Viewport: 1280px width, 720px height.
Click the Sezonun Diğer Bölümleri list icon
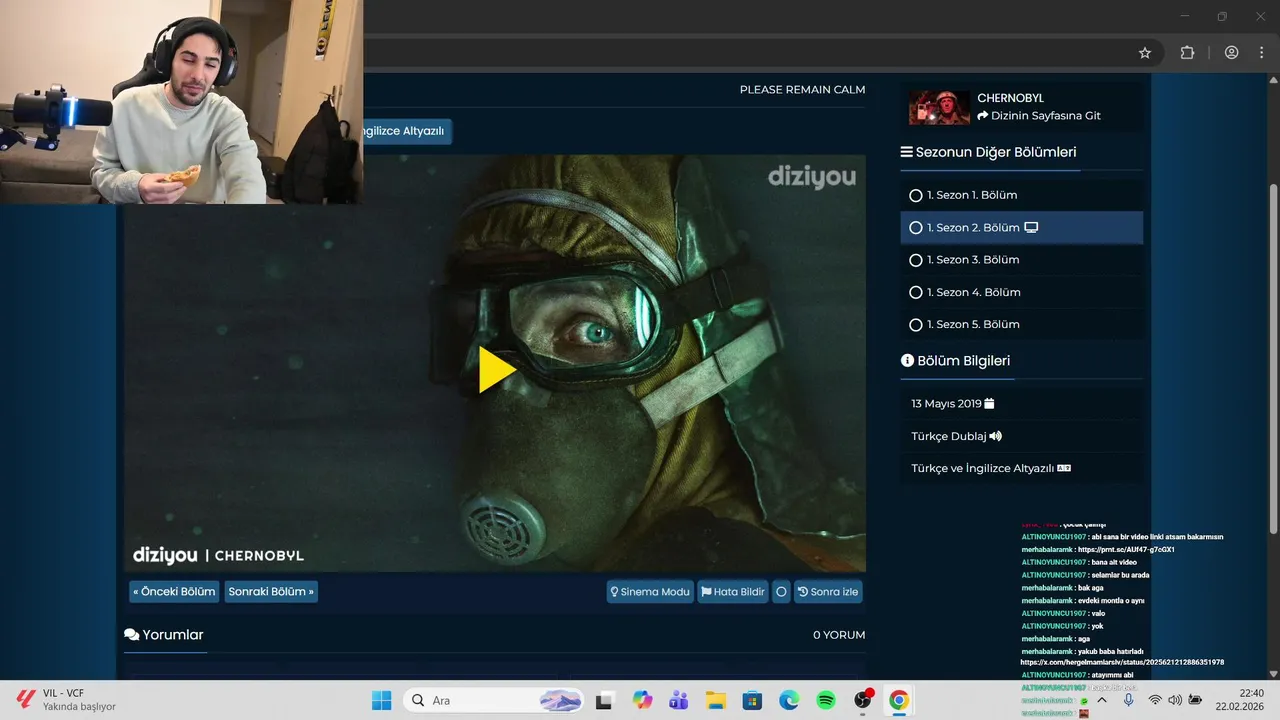click(907, 152)
